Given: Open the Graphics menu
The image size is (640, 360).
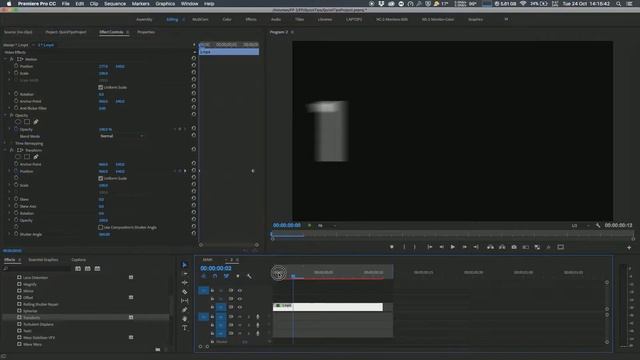Looking at the screenshot, I should 165,4.
